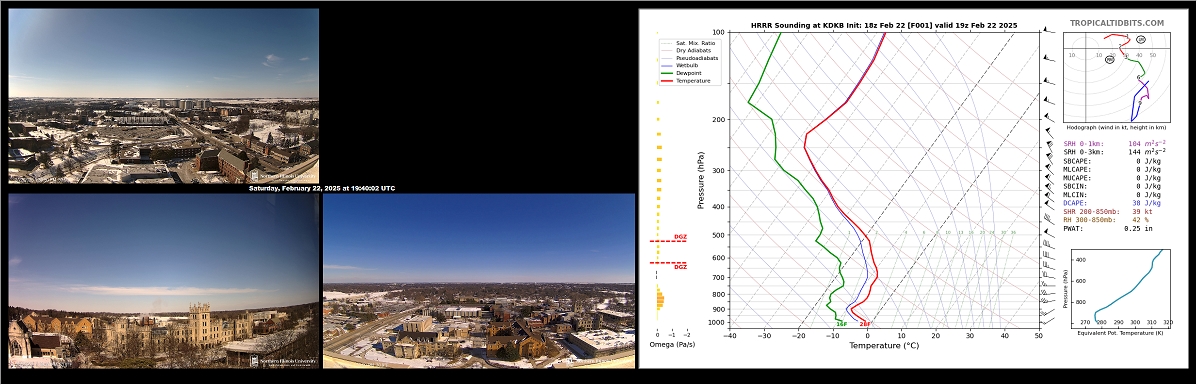1197x385 pixels.
Task: Click the TROPICALTIDBITS.COM watermark link
Action: tap(1116, 24)
